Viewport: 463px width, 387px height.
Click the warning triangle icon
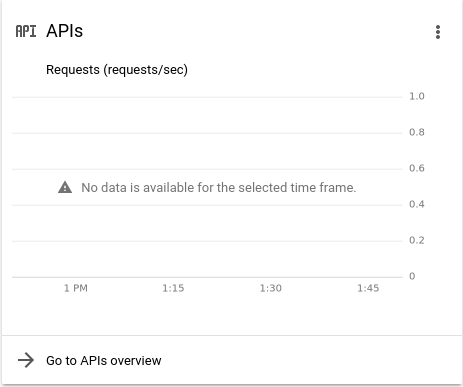pyautogui.click(x=65, y=187)
